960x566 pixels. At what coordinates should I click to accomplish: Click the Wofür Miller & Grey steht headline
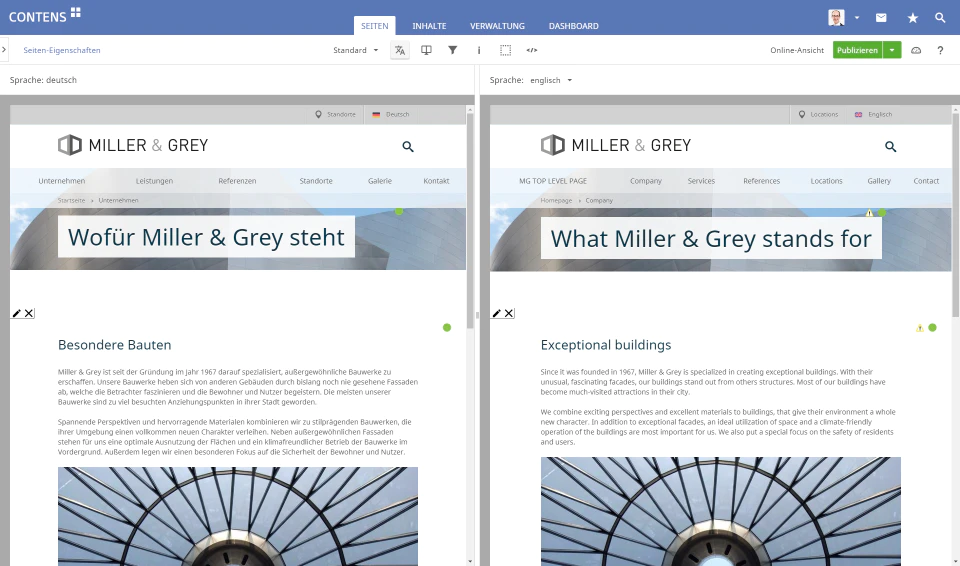coord(206,237)
